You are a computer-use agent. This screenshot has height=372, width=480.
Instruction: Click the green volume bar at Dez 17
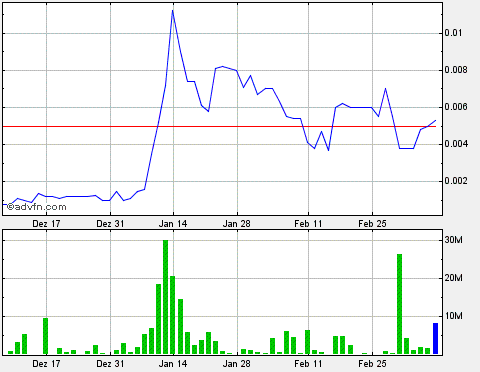(45, 336)
